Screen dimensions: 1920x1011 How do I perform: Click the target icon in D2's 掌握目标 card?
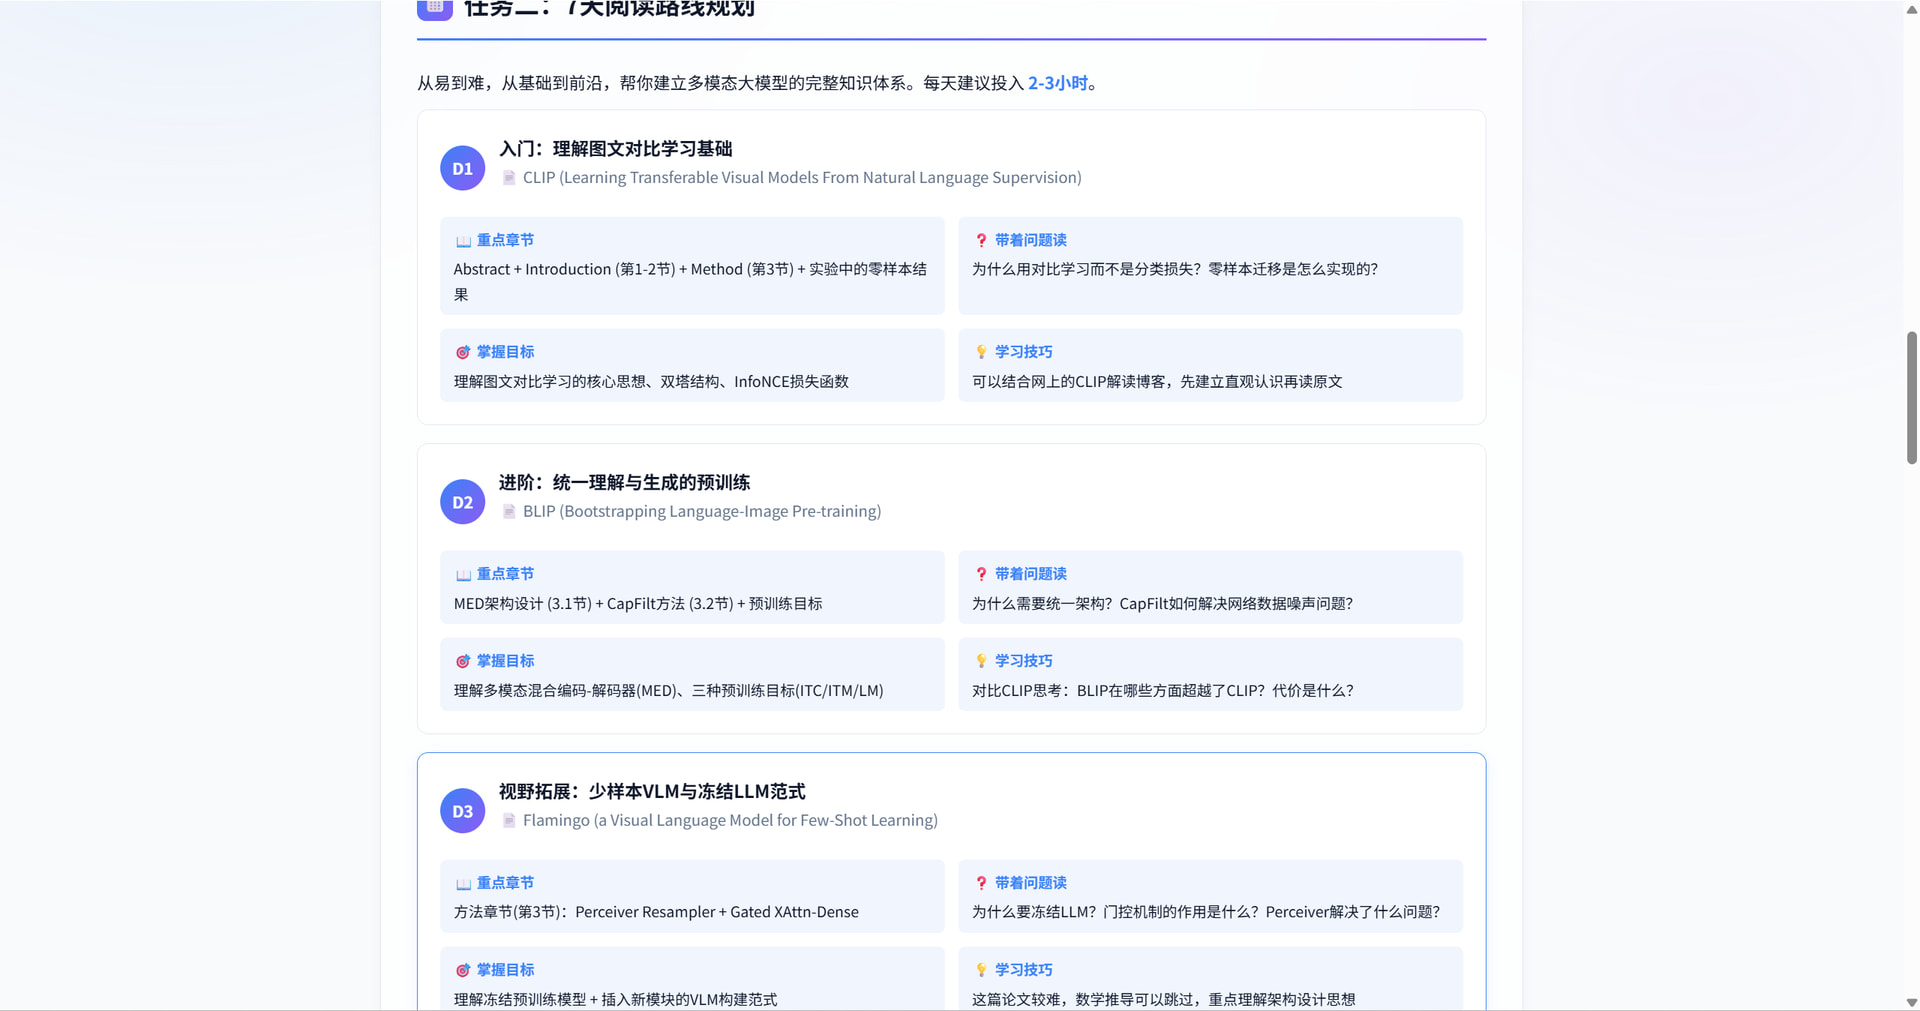[463, 661]
